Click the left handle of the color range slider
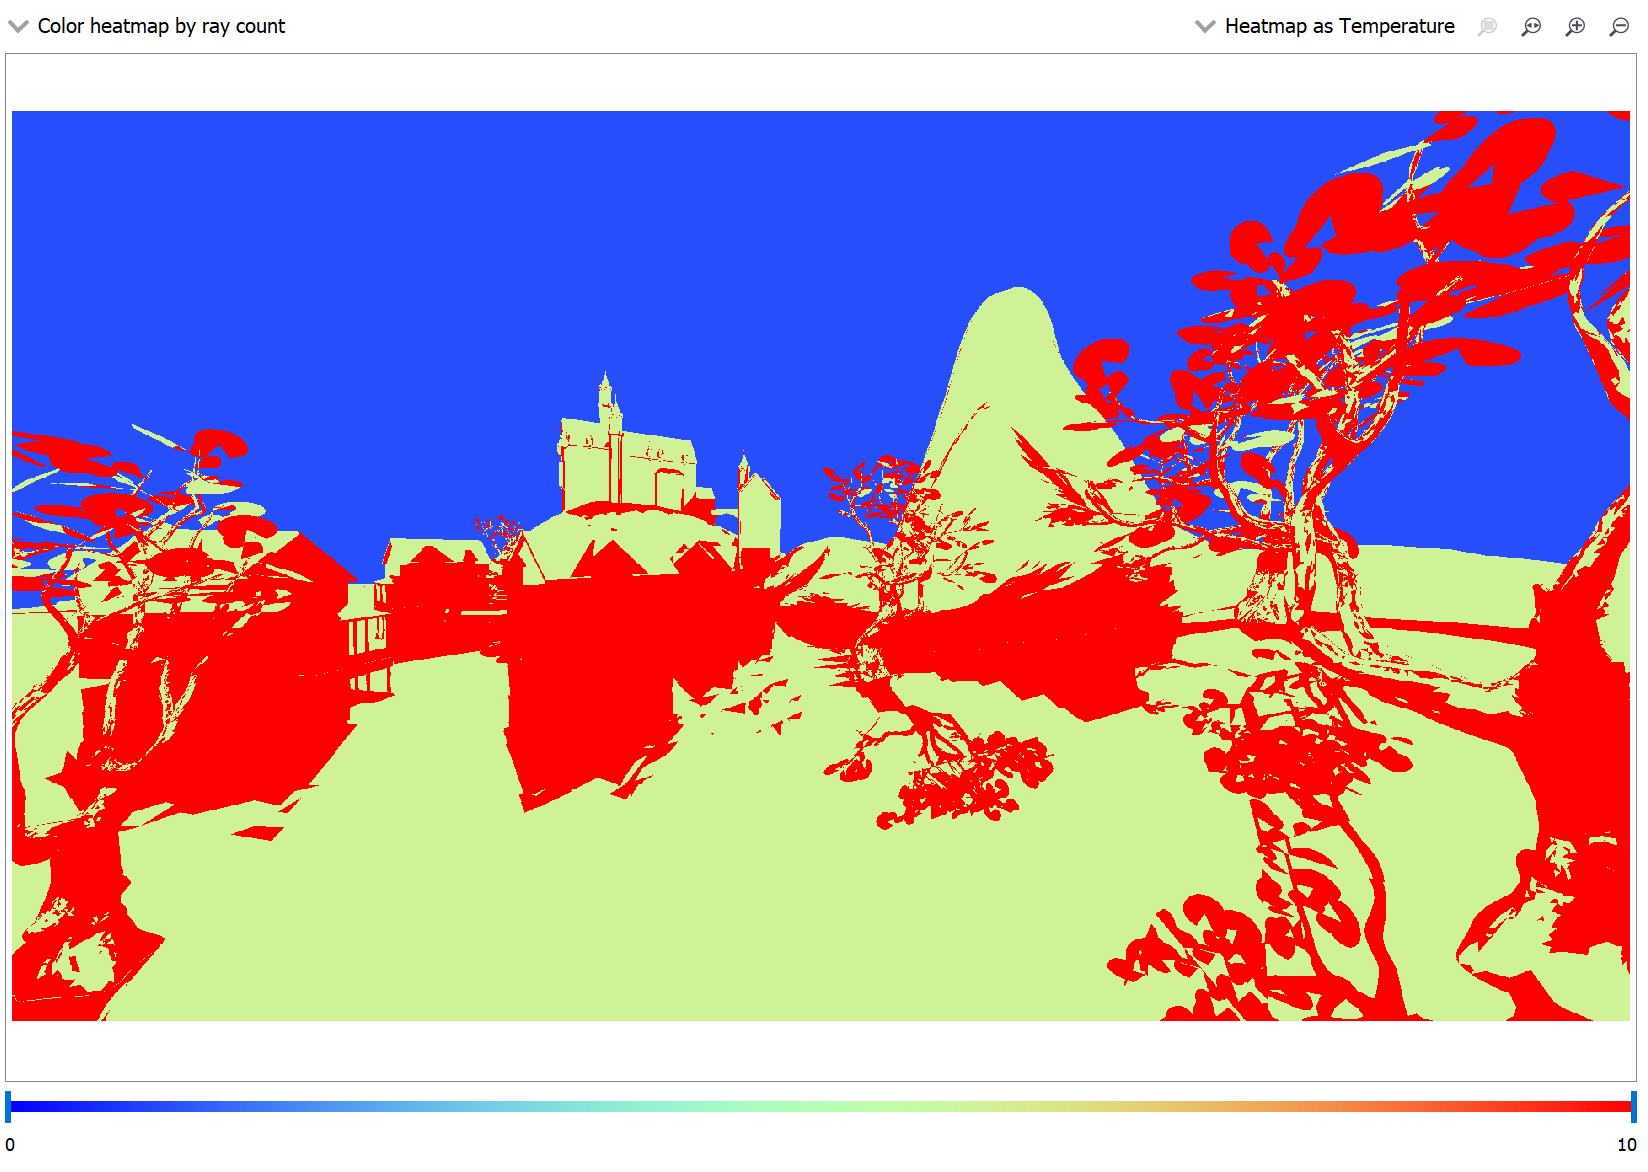 8,1106
